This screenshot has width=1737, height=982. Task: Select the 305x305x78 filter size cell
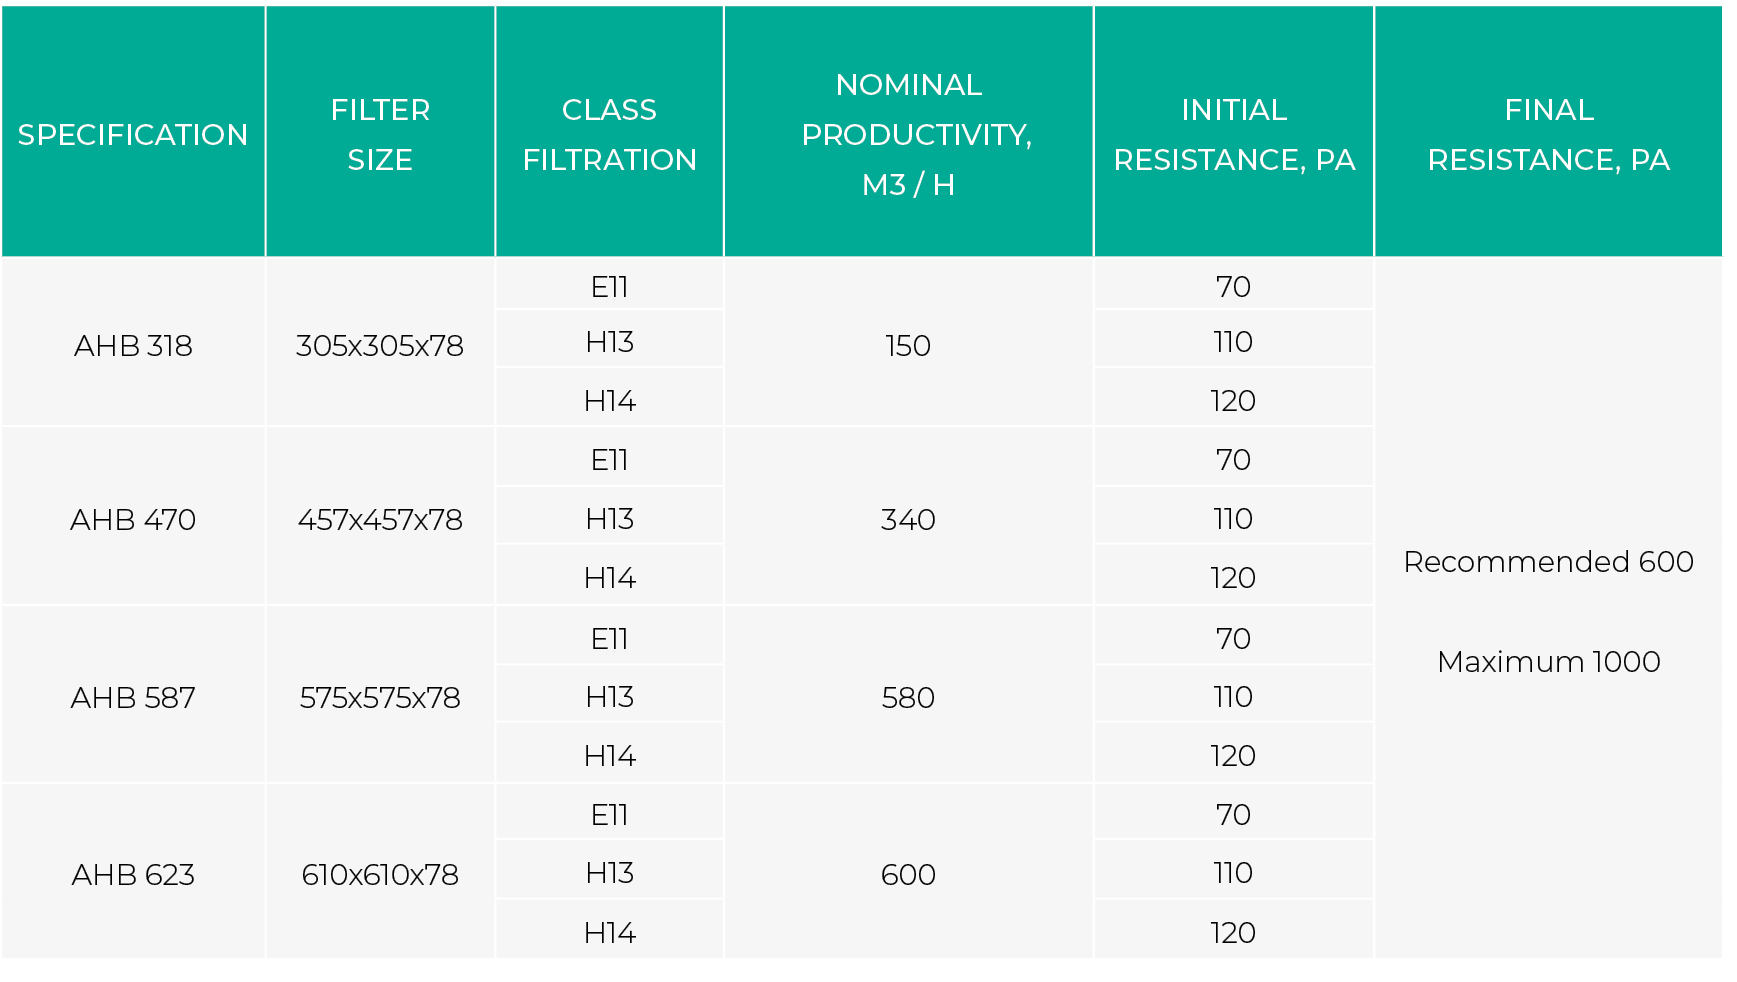380,345
